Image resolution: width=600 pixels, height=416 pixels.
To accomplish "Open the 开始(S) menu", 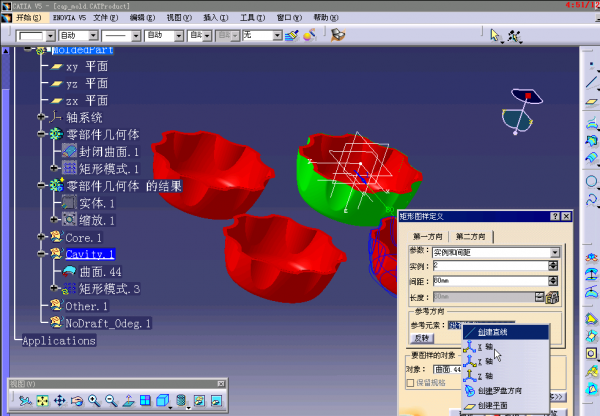I will coord(28,18).
